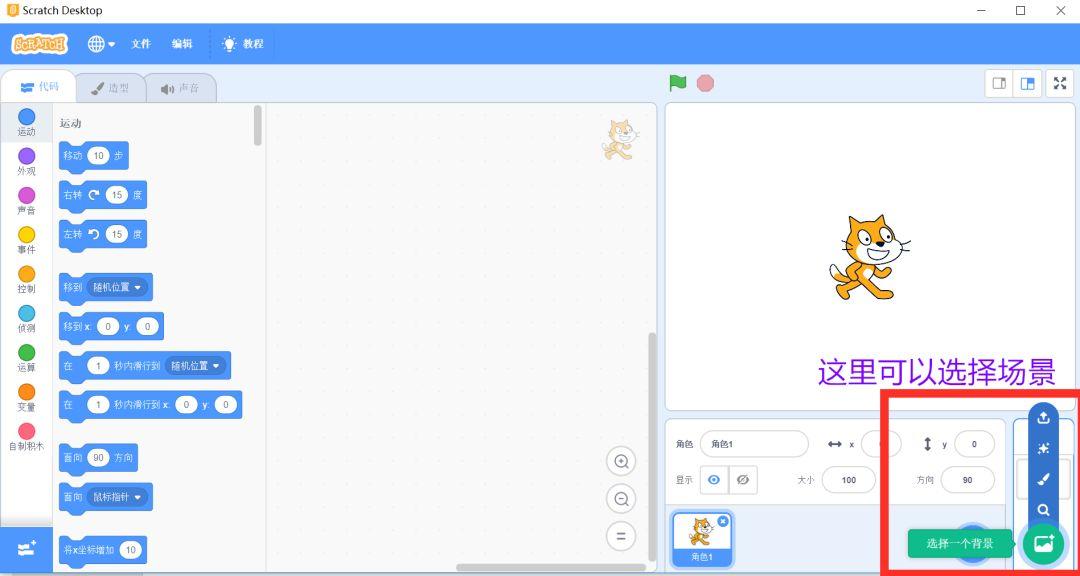Hide the sprite with crossed-eye icon
Screen dimensions: 1080x576
click(742, 480)
